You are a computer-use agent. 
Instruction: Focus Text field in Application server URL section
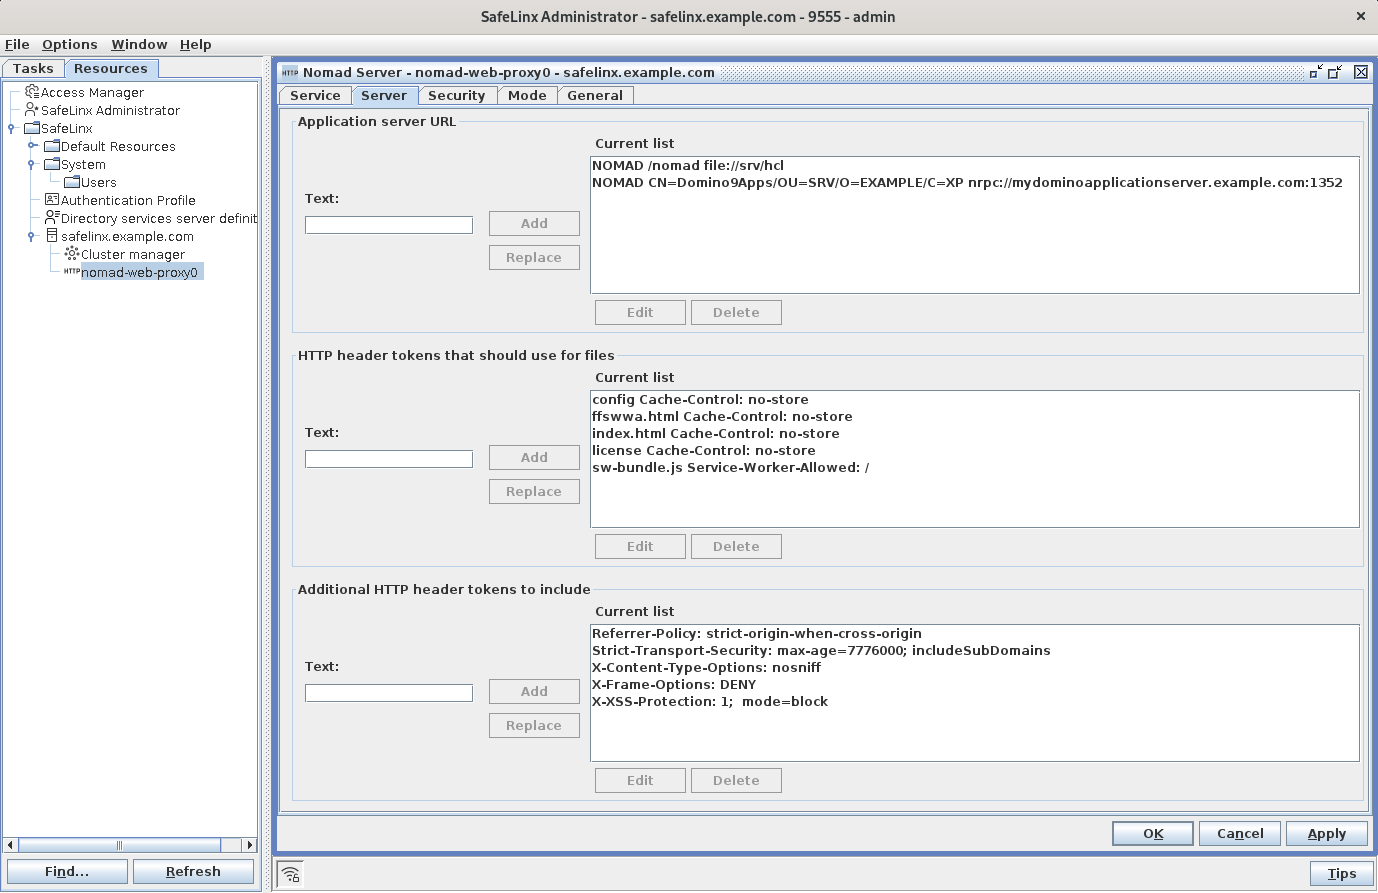point(389,225)
